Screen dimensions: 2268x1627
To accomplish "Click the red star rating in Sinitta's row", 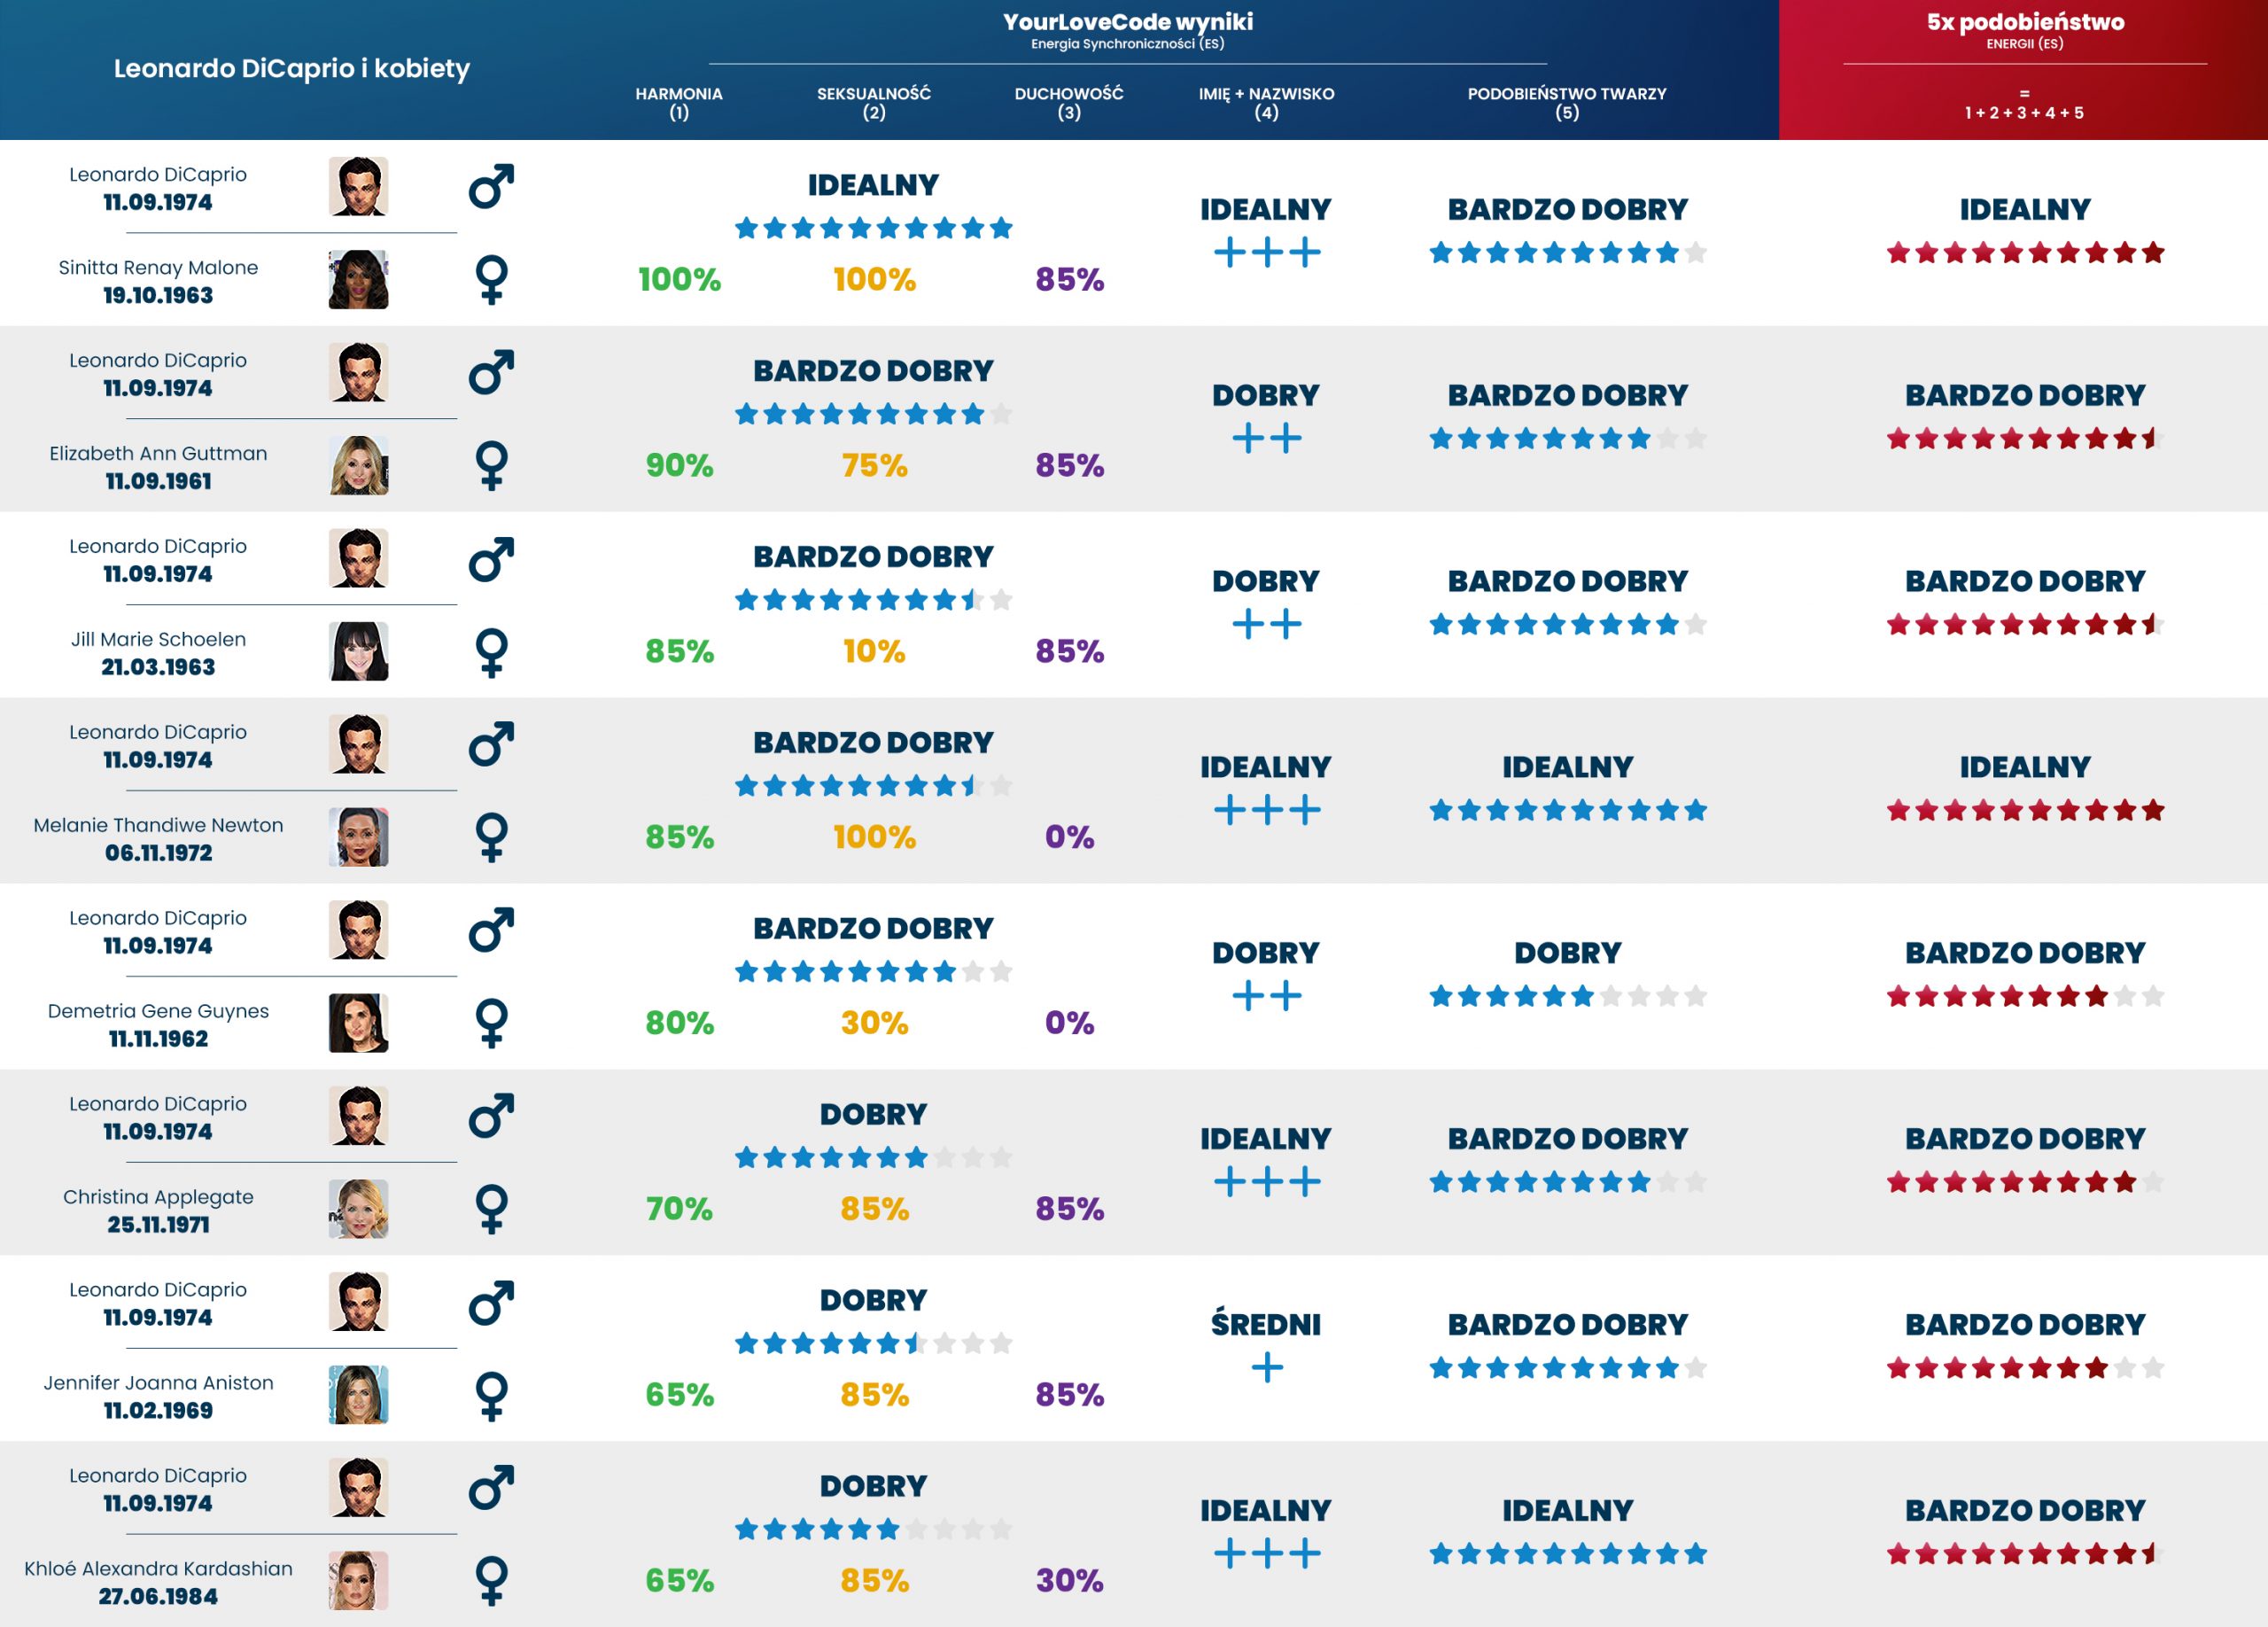I will click(2024, 253).
